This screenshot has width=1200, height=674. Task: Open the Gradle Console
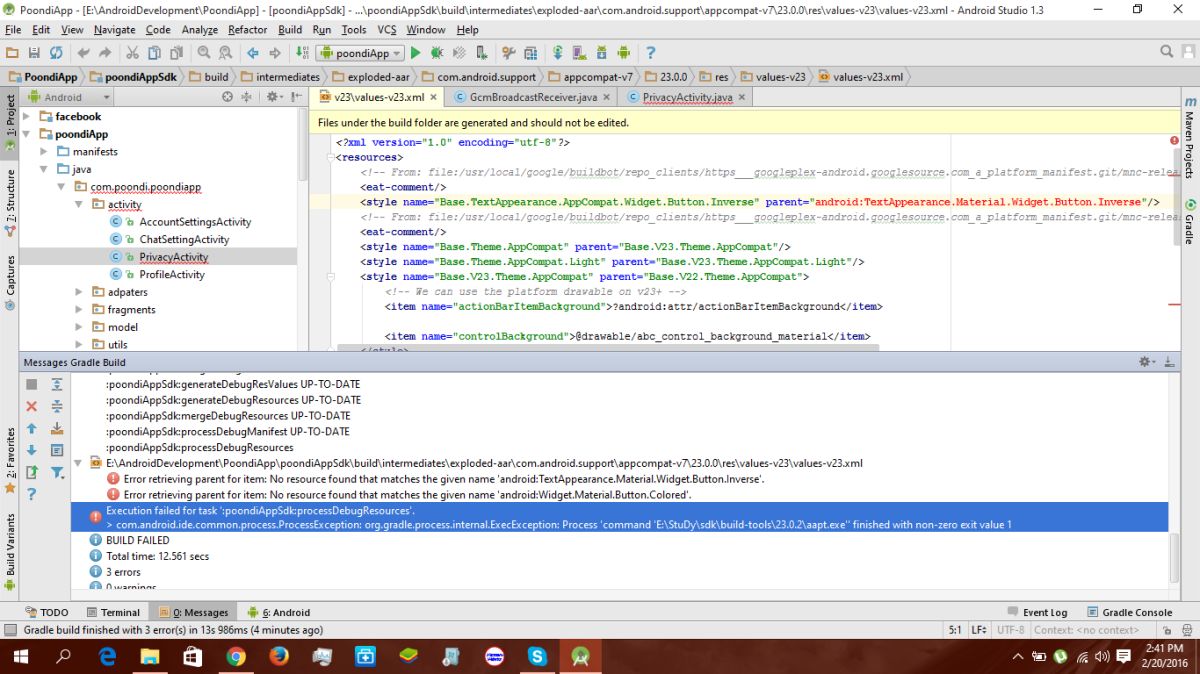1129,612
